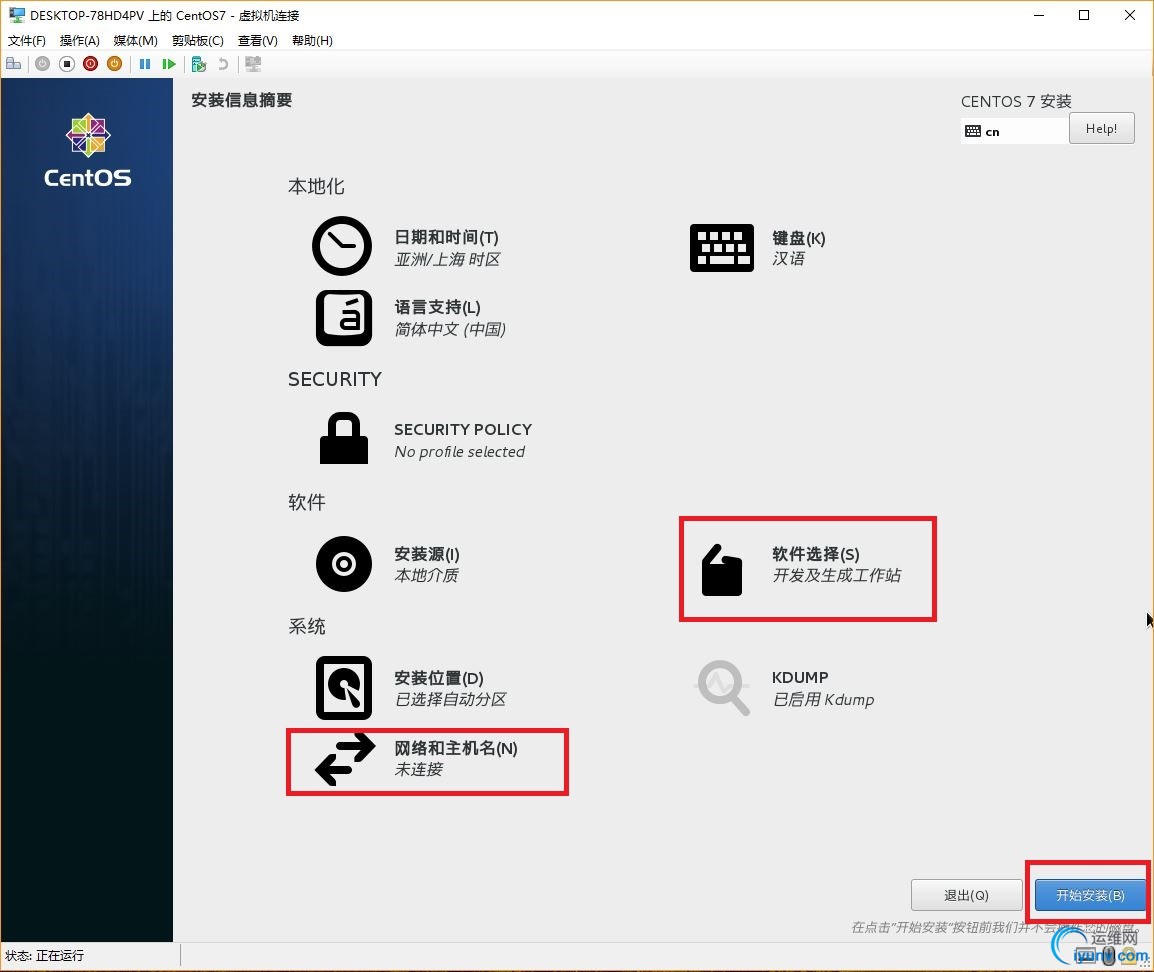
Task: Open the SECURITY POLICY padlock item
Action: (x=425, y=439)
